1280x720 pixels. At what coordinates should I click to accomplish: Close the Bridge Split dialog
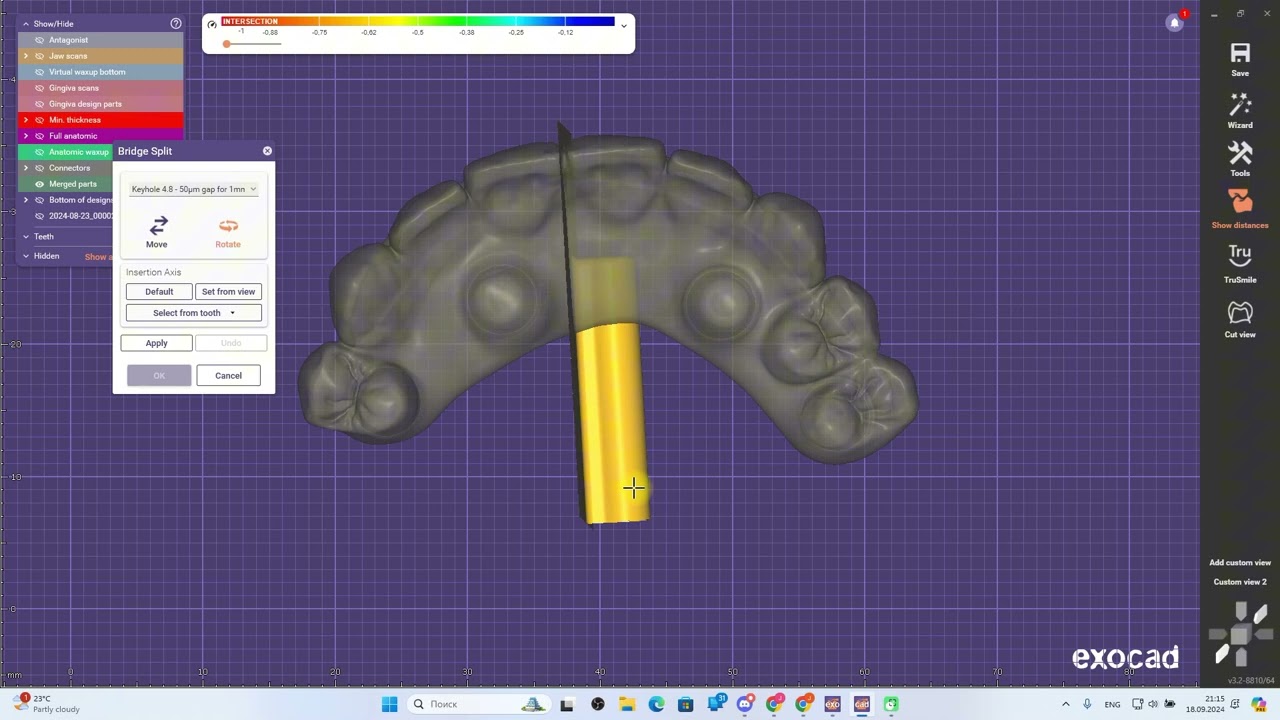tap(267, 151)
